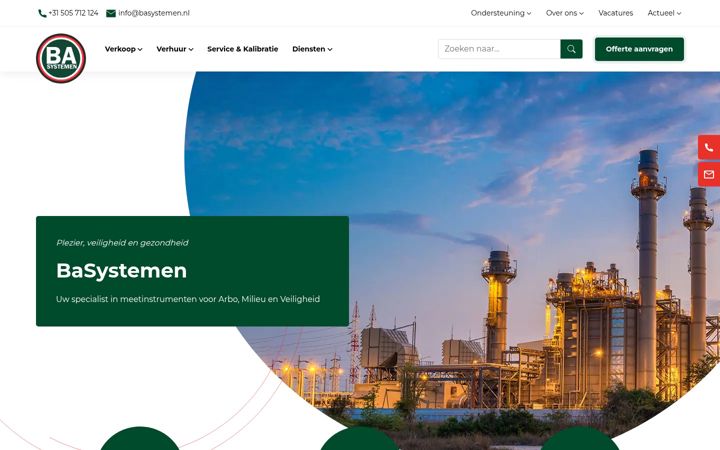The width and height of the screenshot is (720, 450).
Task: Click the BA Systemen logo
Action: 61,58
